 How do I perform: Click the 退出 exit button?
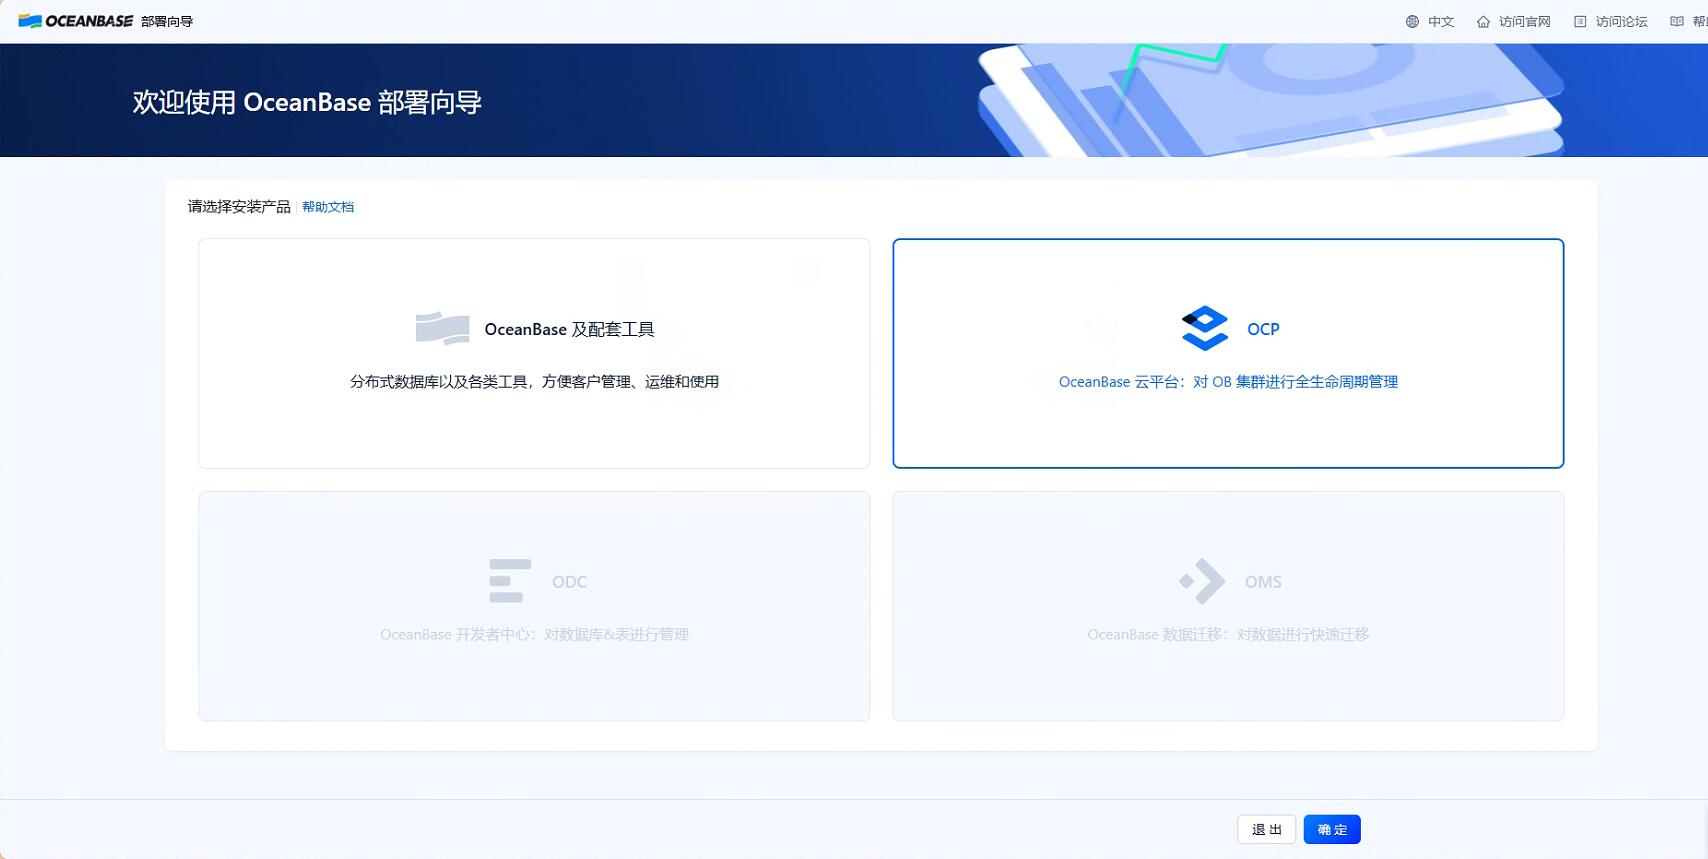(1267, 830)
